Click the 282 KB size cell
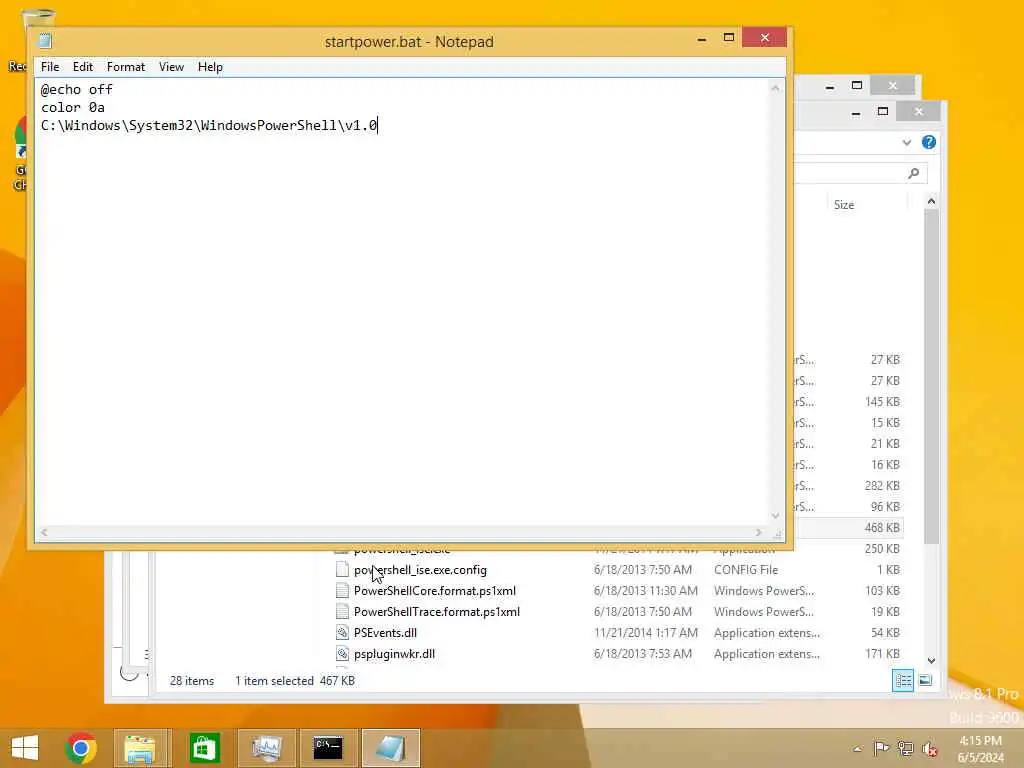1024x768 pixels. point(882,486)
